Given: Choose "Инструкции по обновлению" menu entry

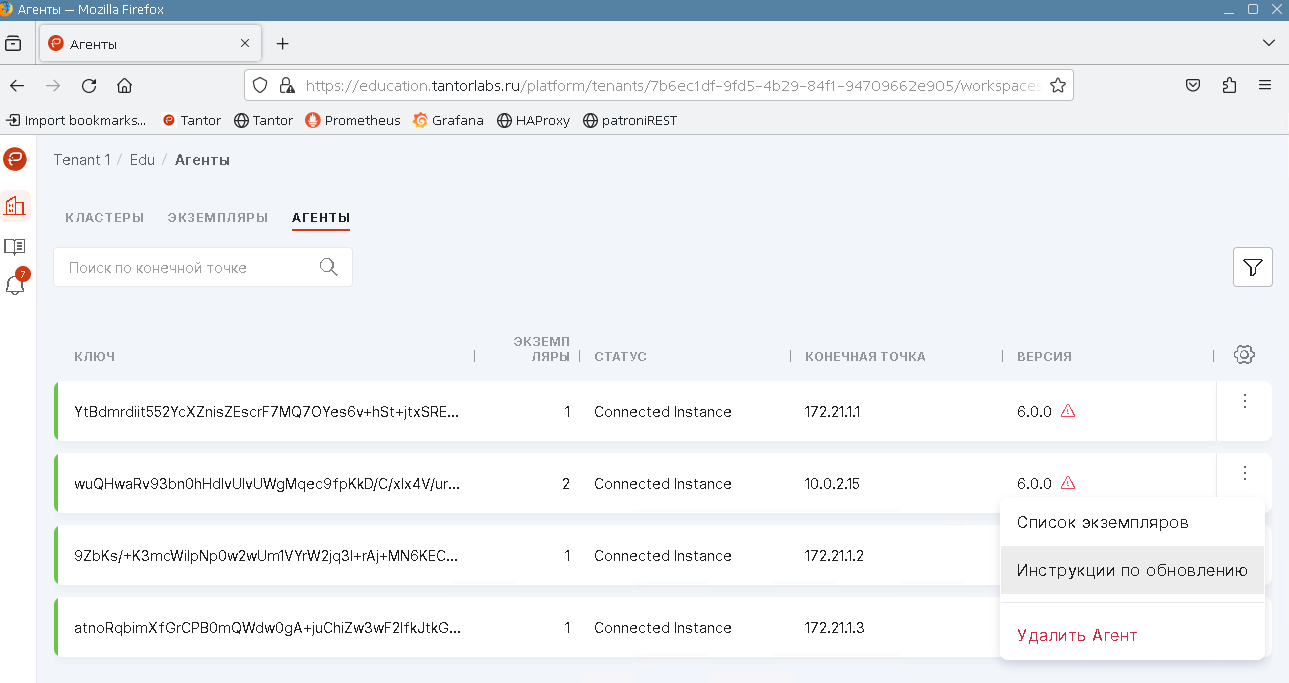Looking at the screenshot, I should (1131, 570).
